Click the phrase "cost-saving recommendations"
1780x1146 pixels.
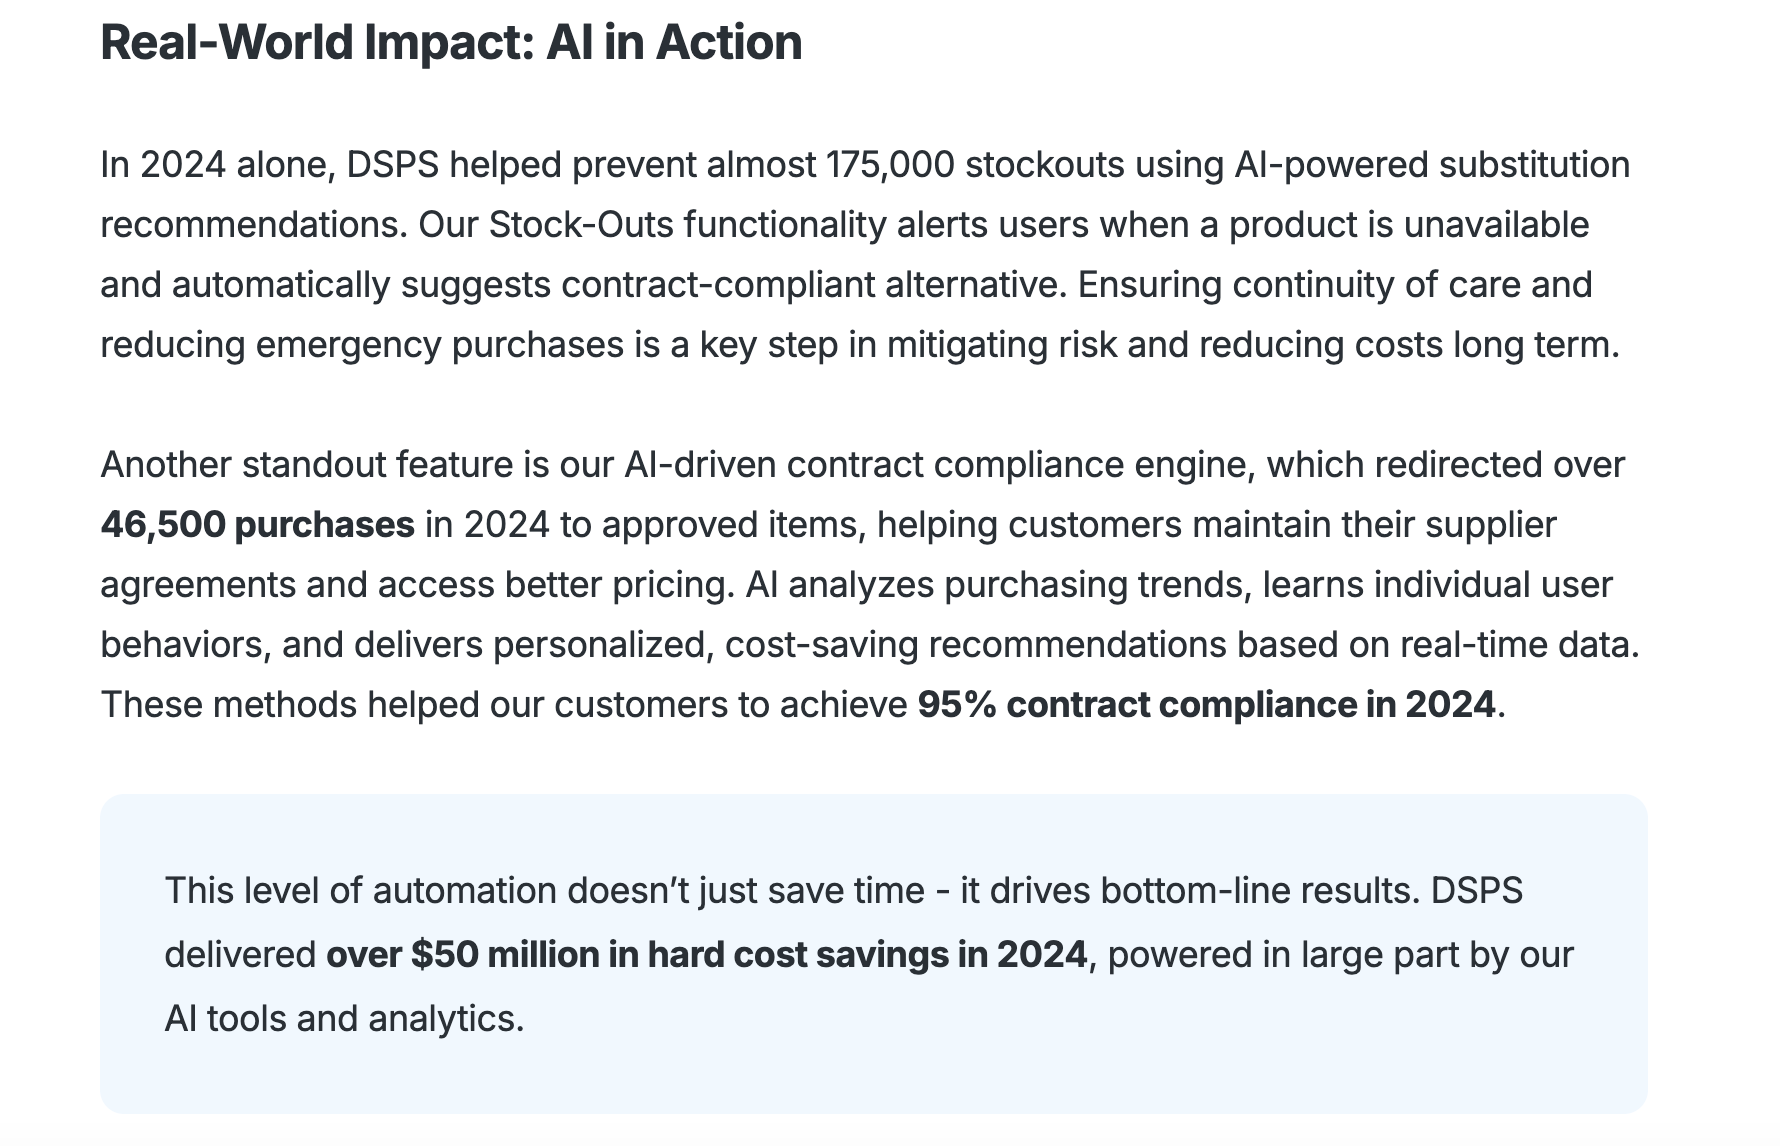975,644
